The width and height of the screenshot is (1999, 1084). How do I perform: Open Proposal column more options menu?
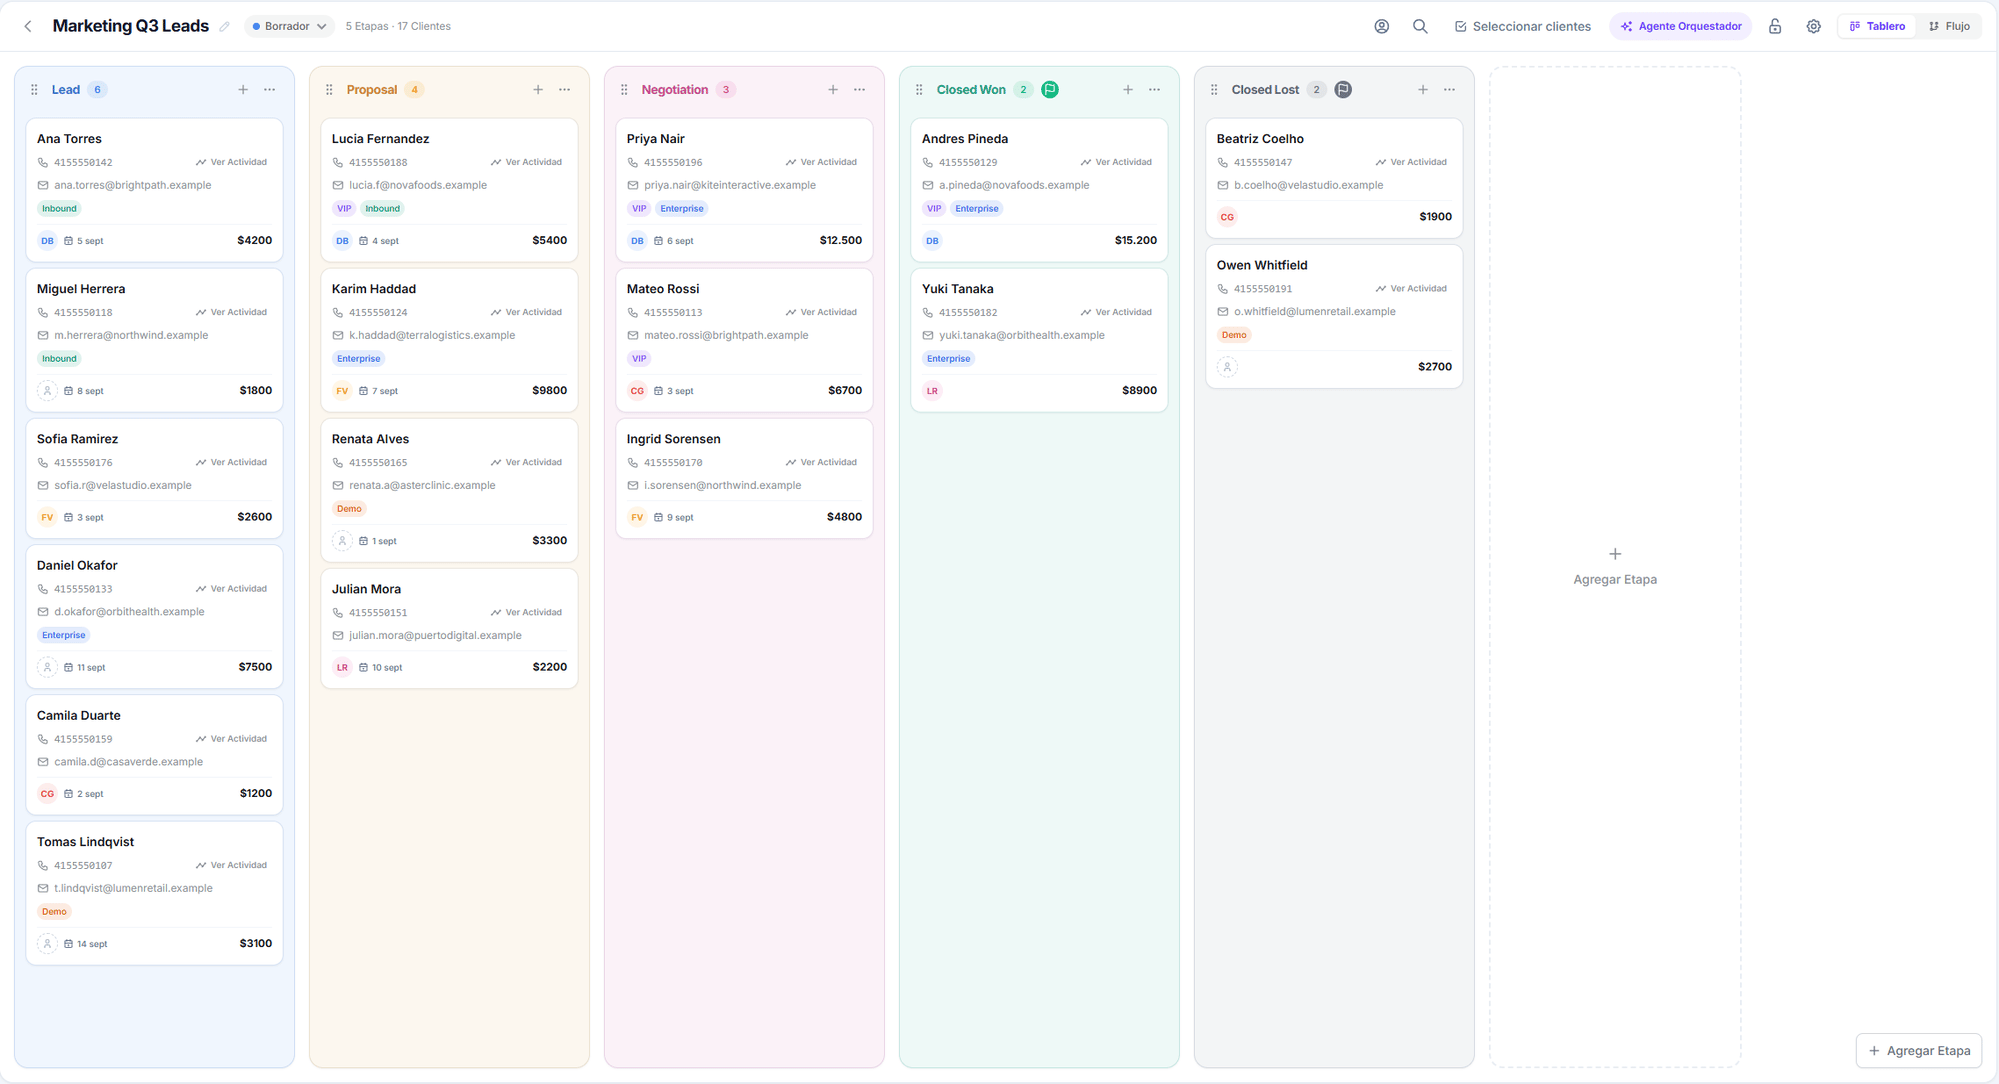pyautogui.click(x=565, y=90)
